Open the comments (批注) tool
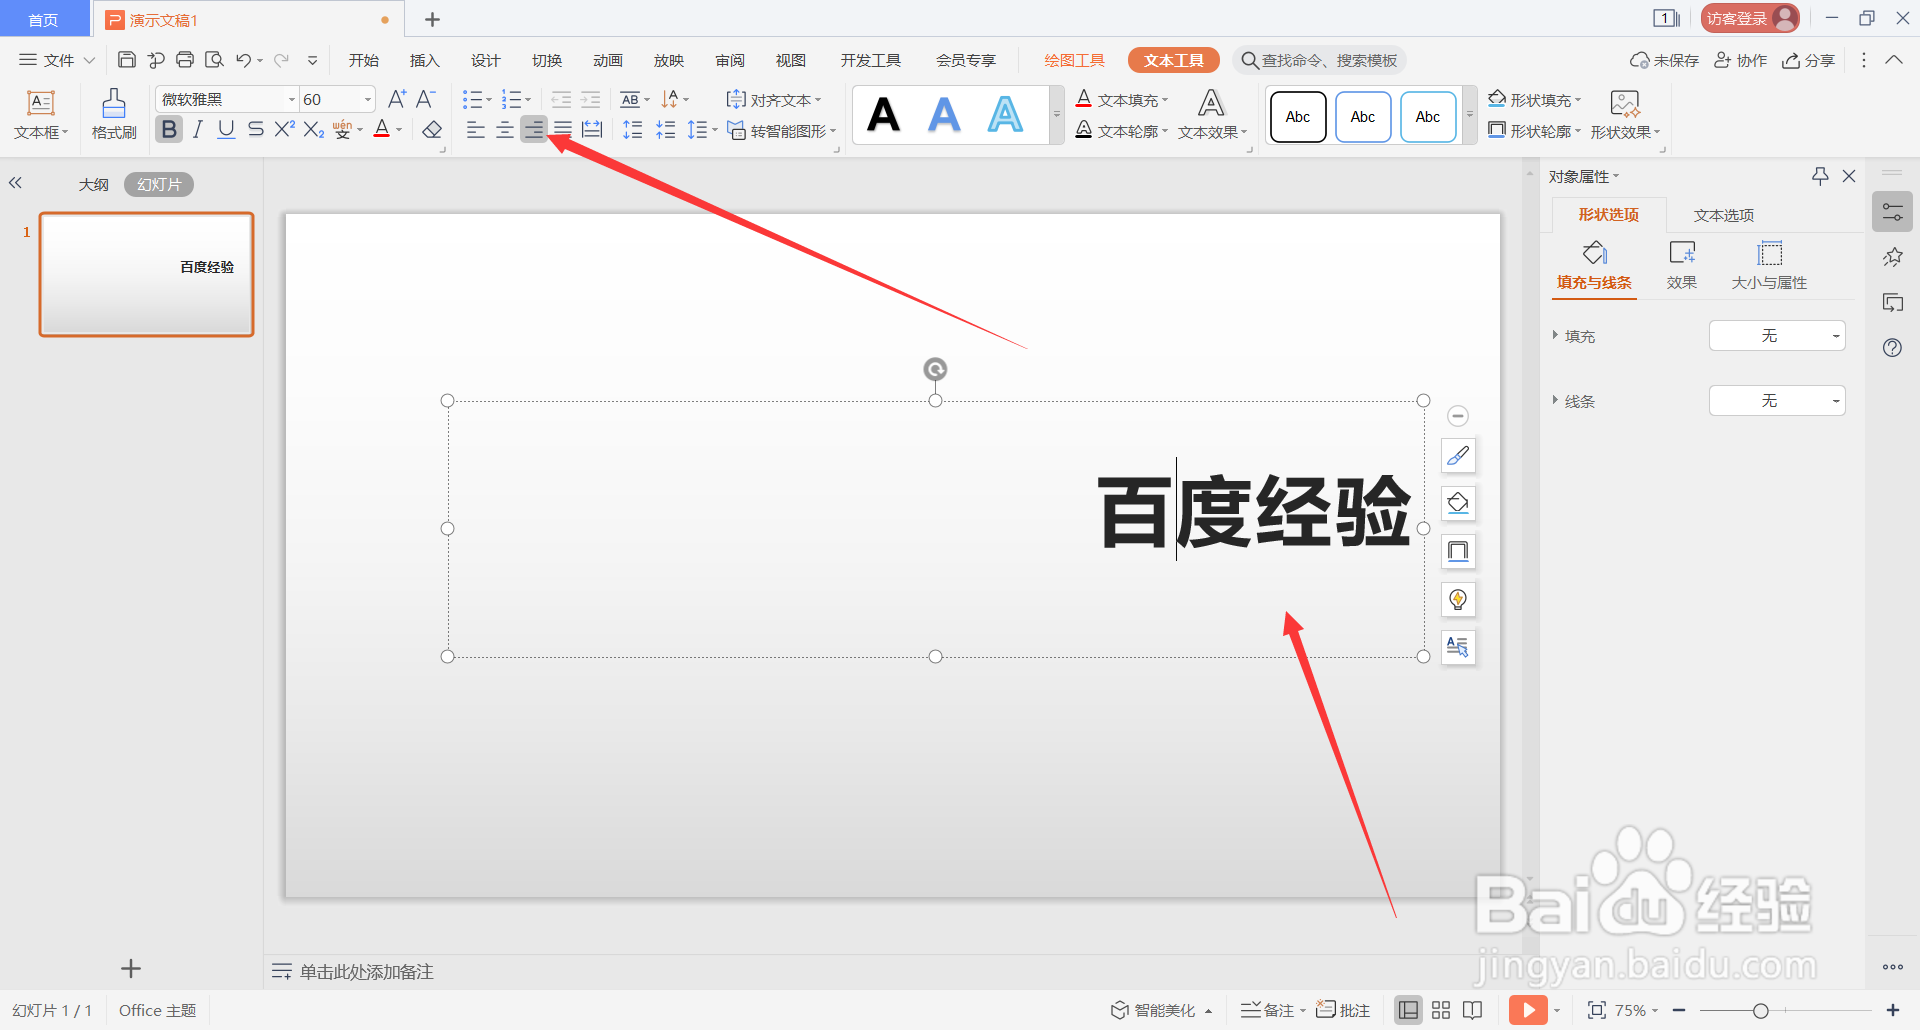 tap(1344, 1010)
